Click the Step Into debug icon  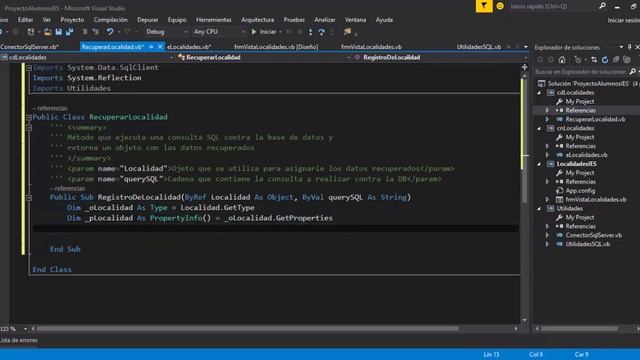pyautogui.click(x=311, y=32)
